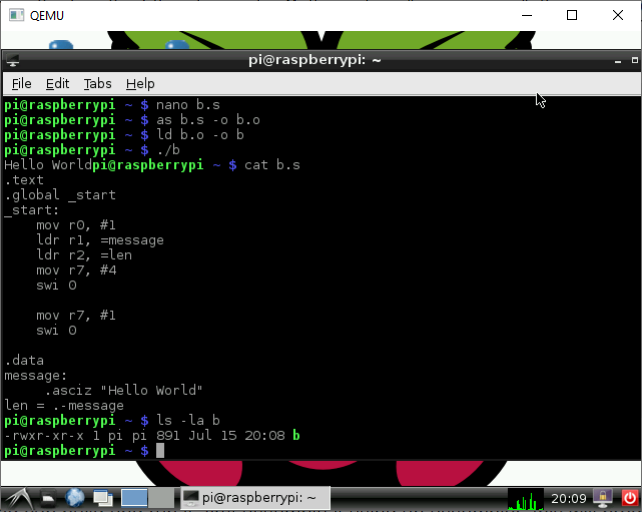Click the screen lock tray icon

(x=604, y=497)
